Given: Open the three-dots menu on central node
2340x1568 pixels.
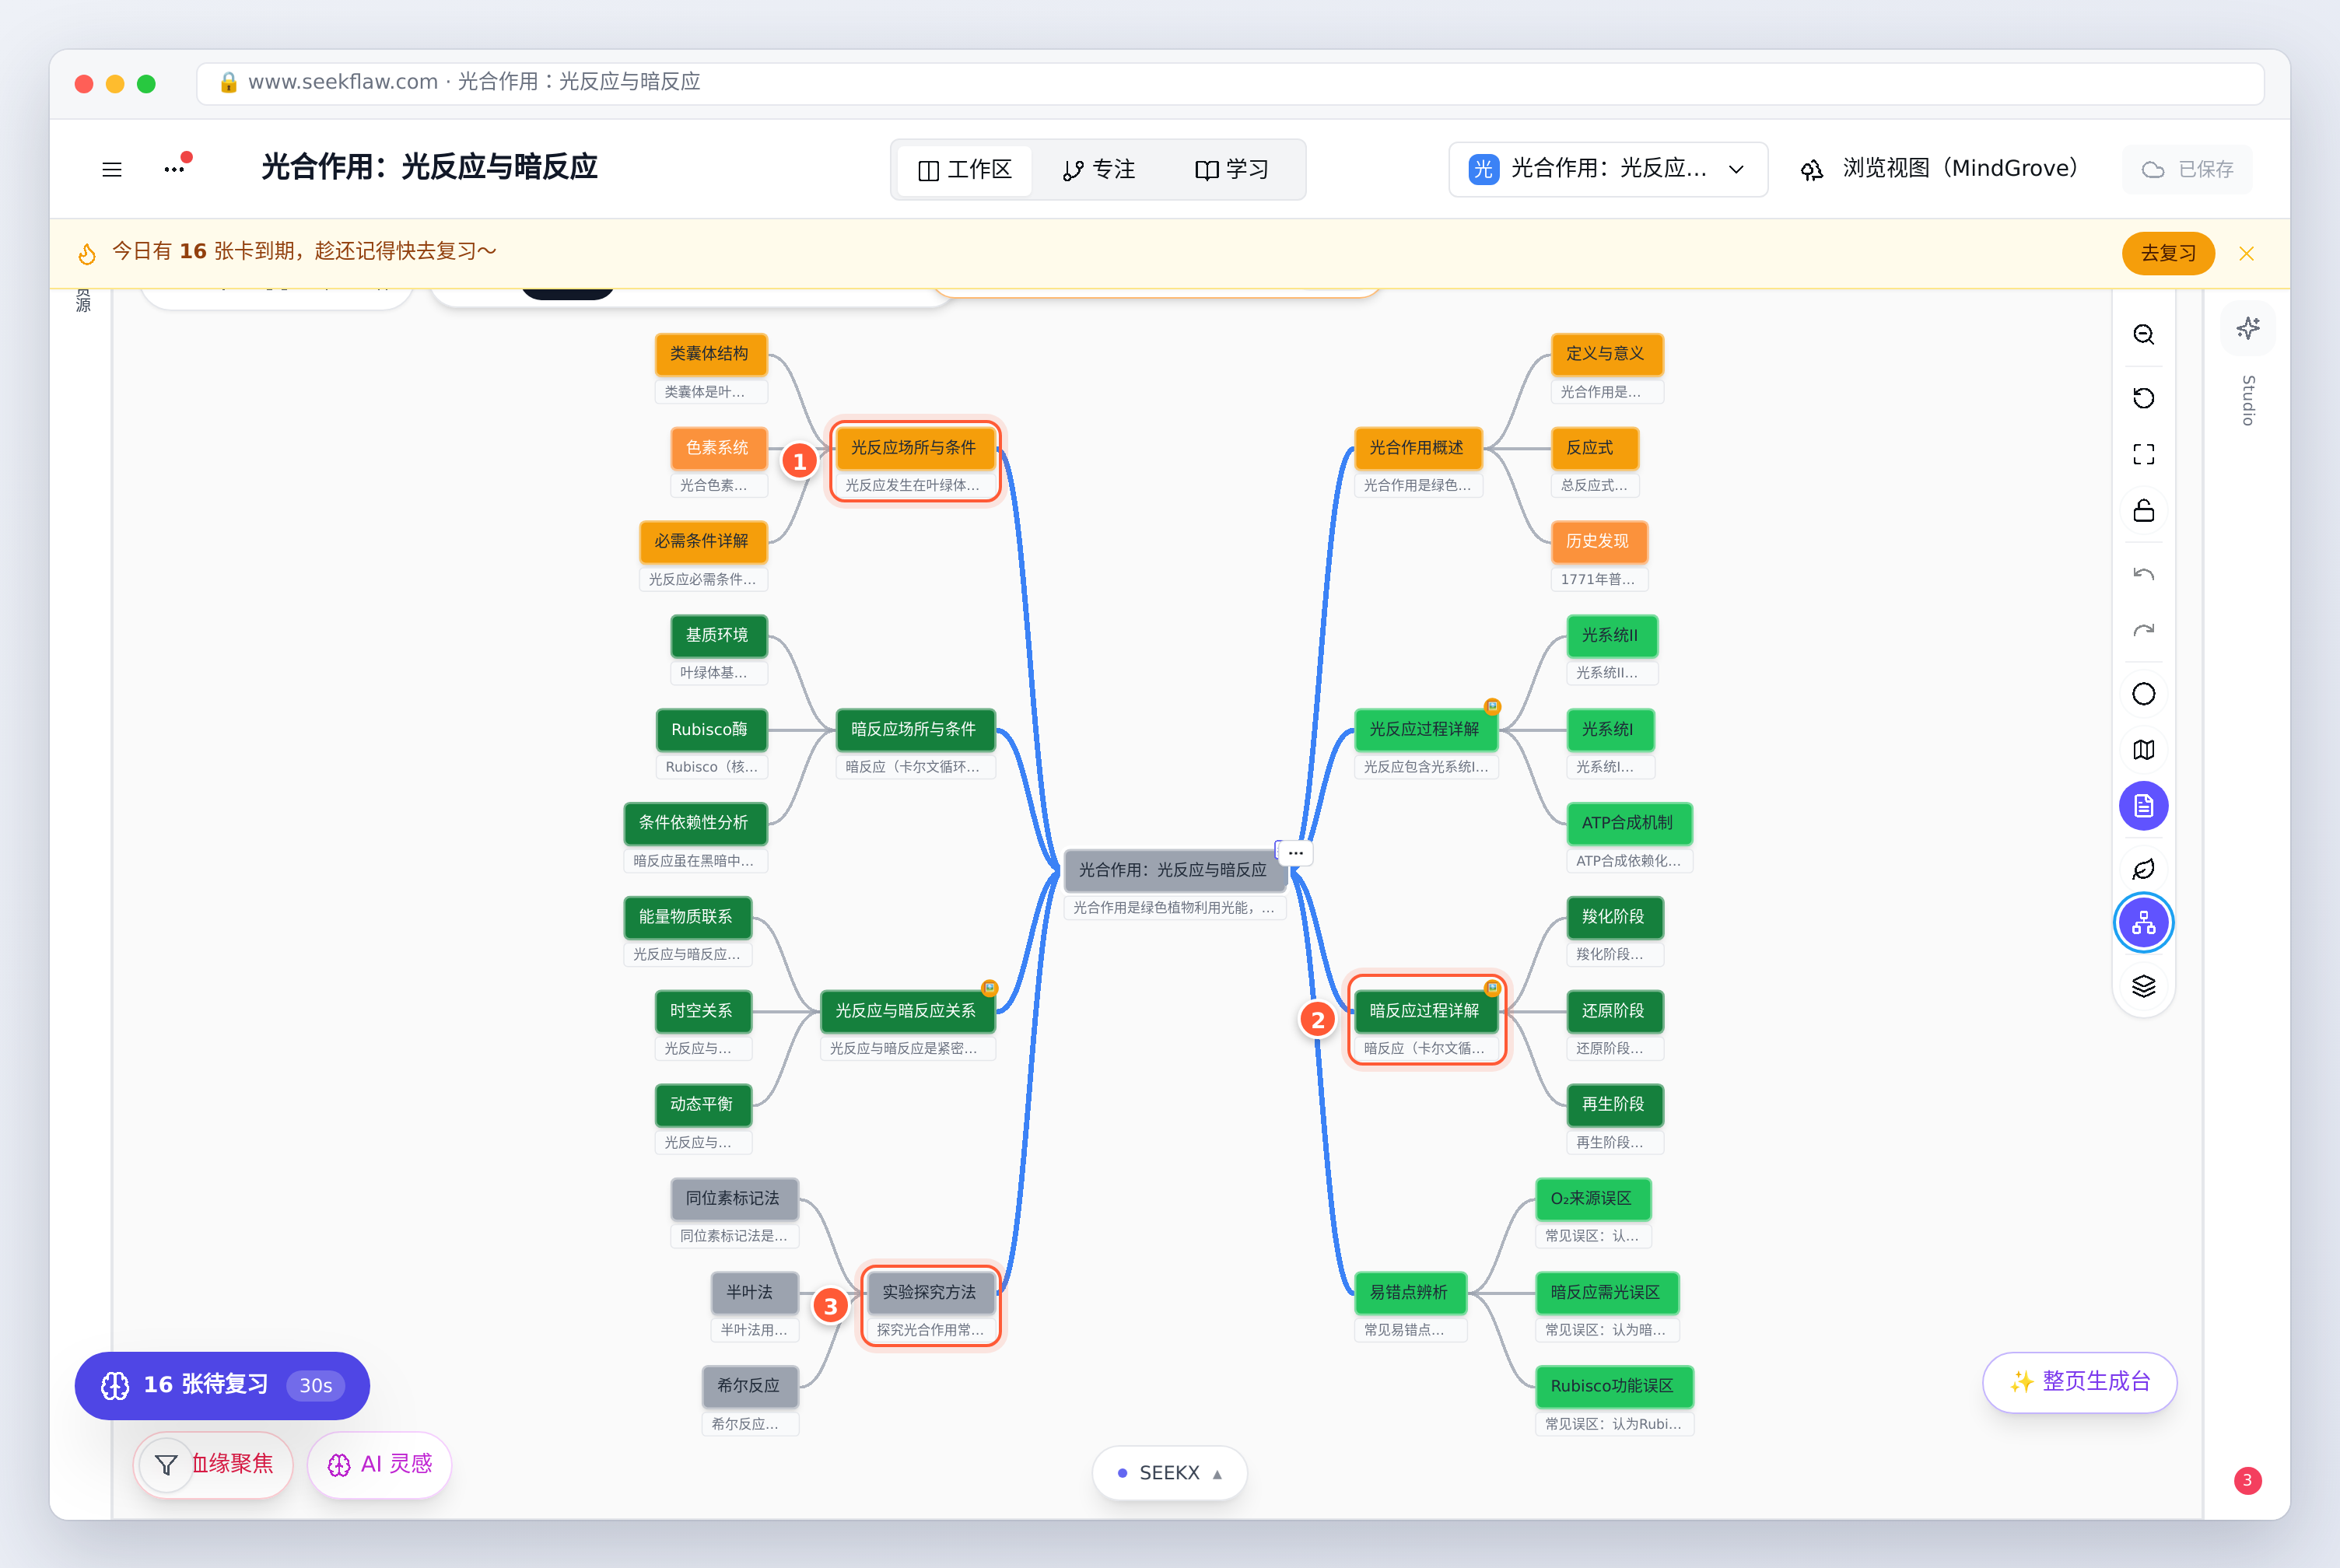Looking at the screenshot, I should [x=1295, y=853].
